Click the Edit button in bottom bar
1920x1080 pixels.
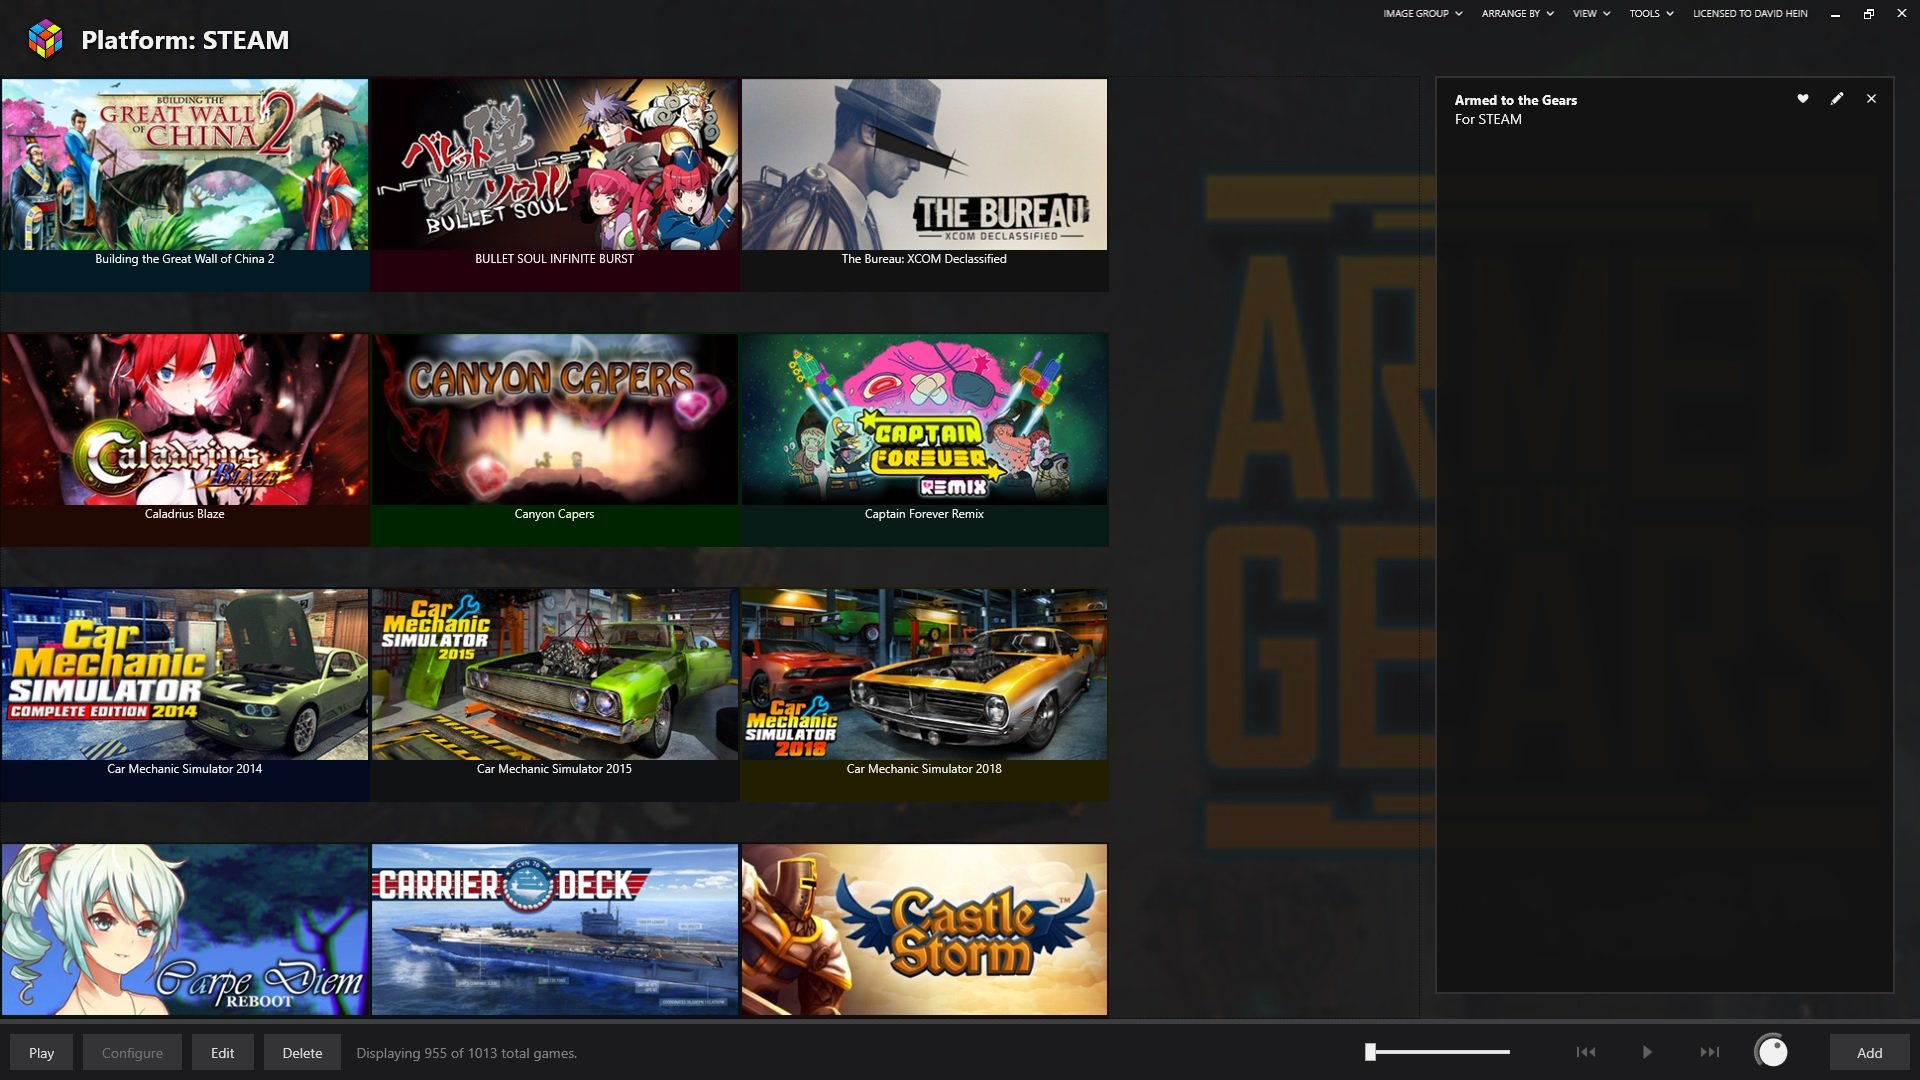(x=222, y=1053)
